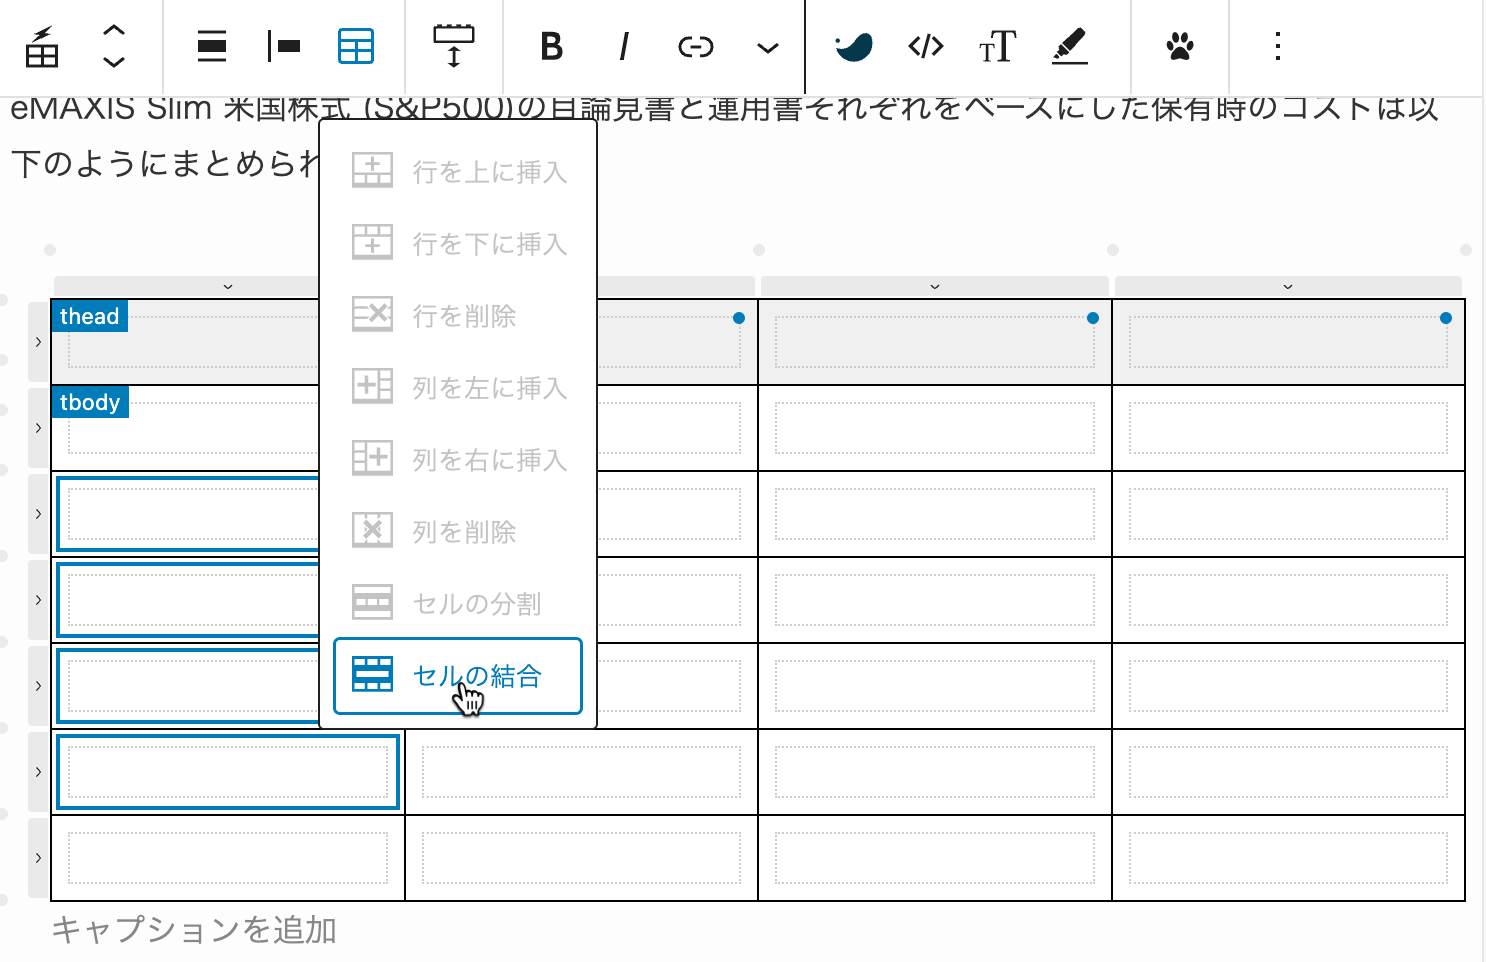Click the whale plugin toolbar icon
This screenshot has width=1486, height=962.
[853, 47]
